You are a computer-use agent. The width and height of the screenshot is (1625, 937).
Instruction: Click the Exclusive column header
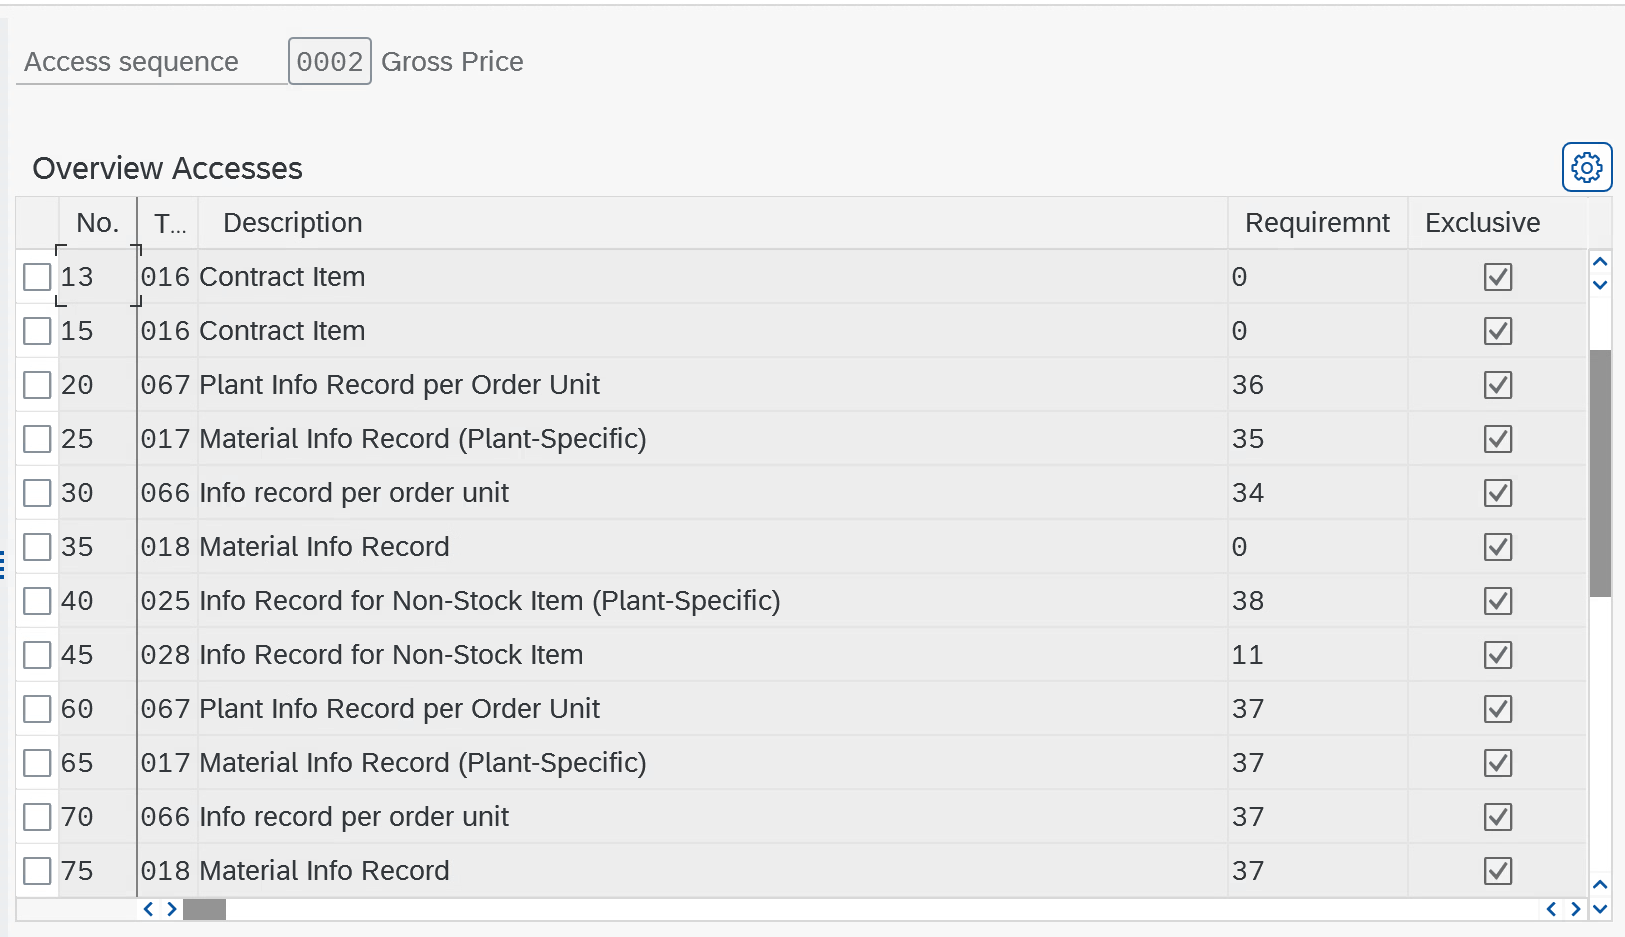click(x=1482, y=223)
